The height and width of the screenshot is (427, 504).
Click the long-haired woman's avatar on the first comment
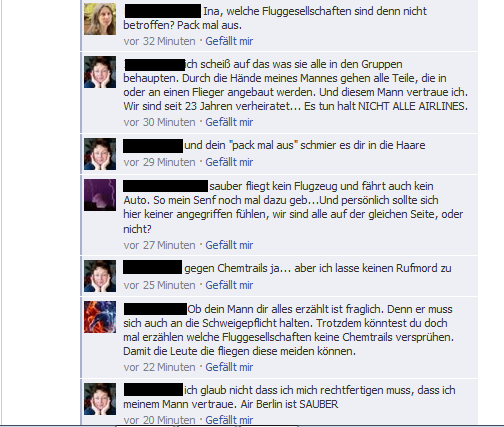[100, 19]
